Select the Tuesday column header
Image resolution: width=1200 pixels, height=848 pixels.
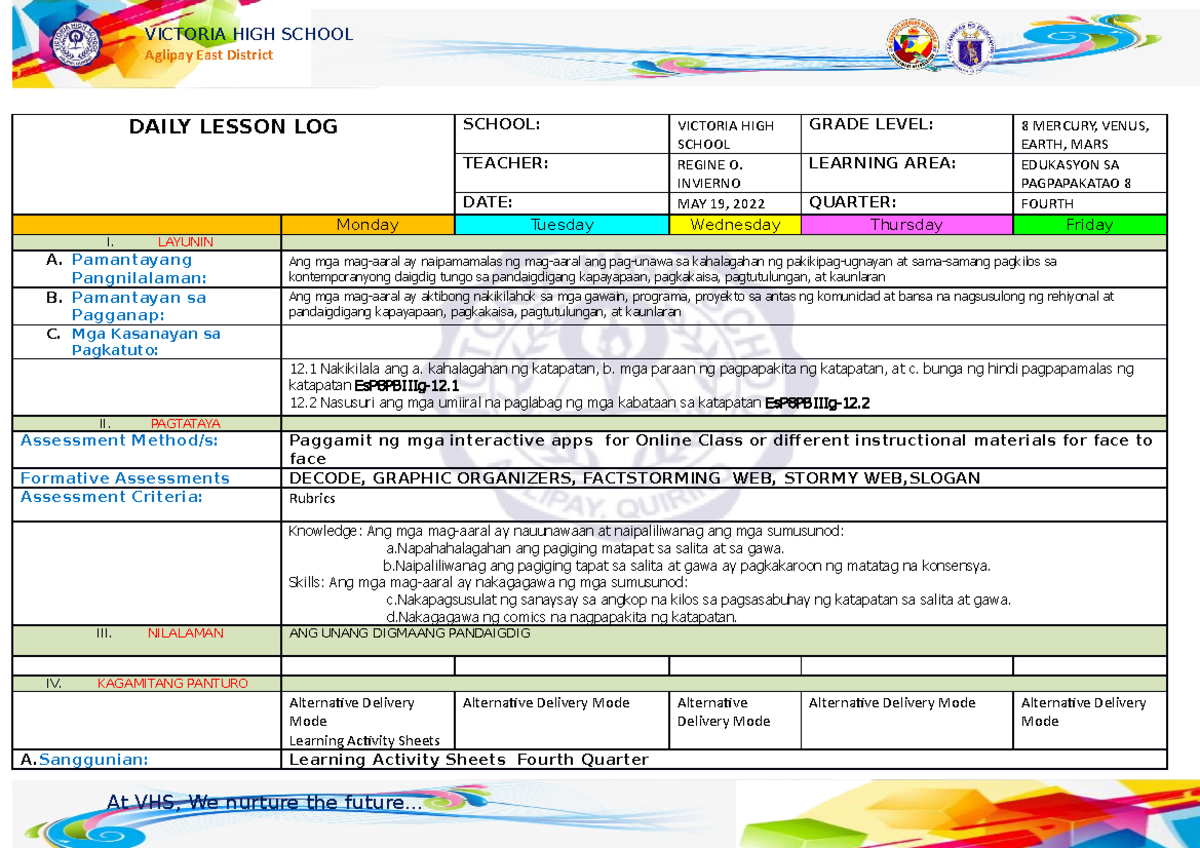pyautogui.click(x=560, y=225)
